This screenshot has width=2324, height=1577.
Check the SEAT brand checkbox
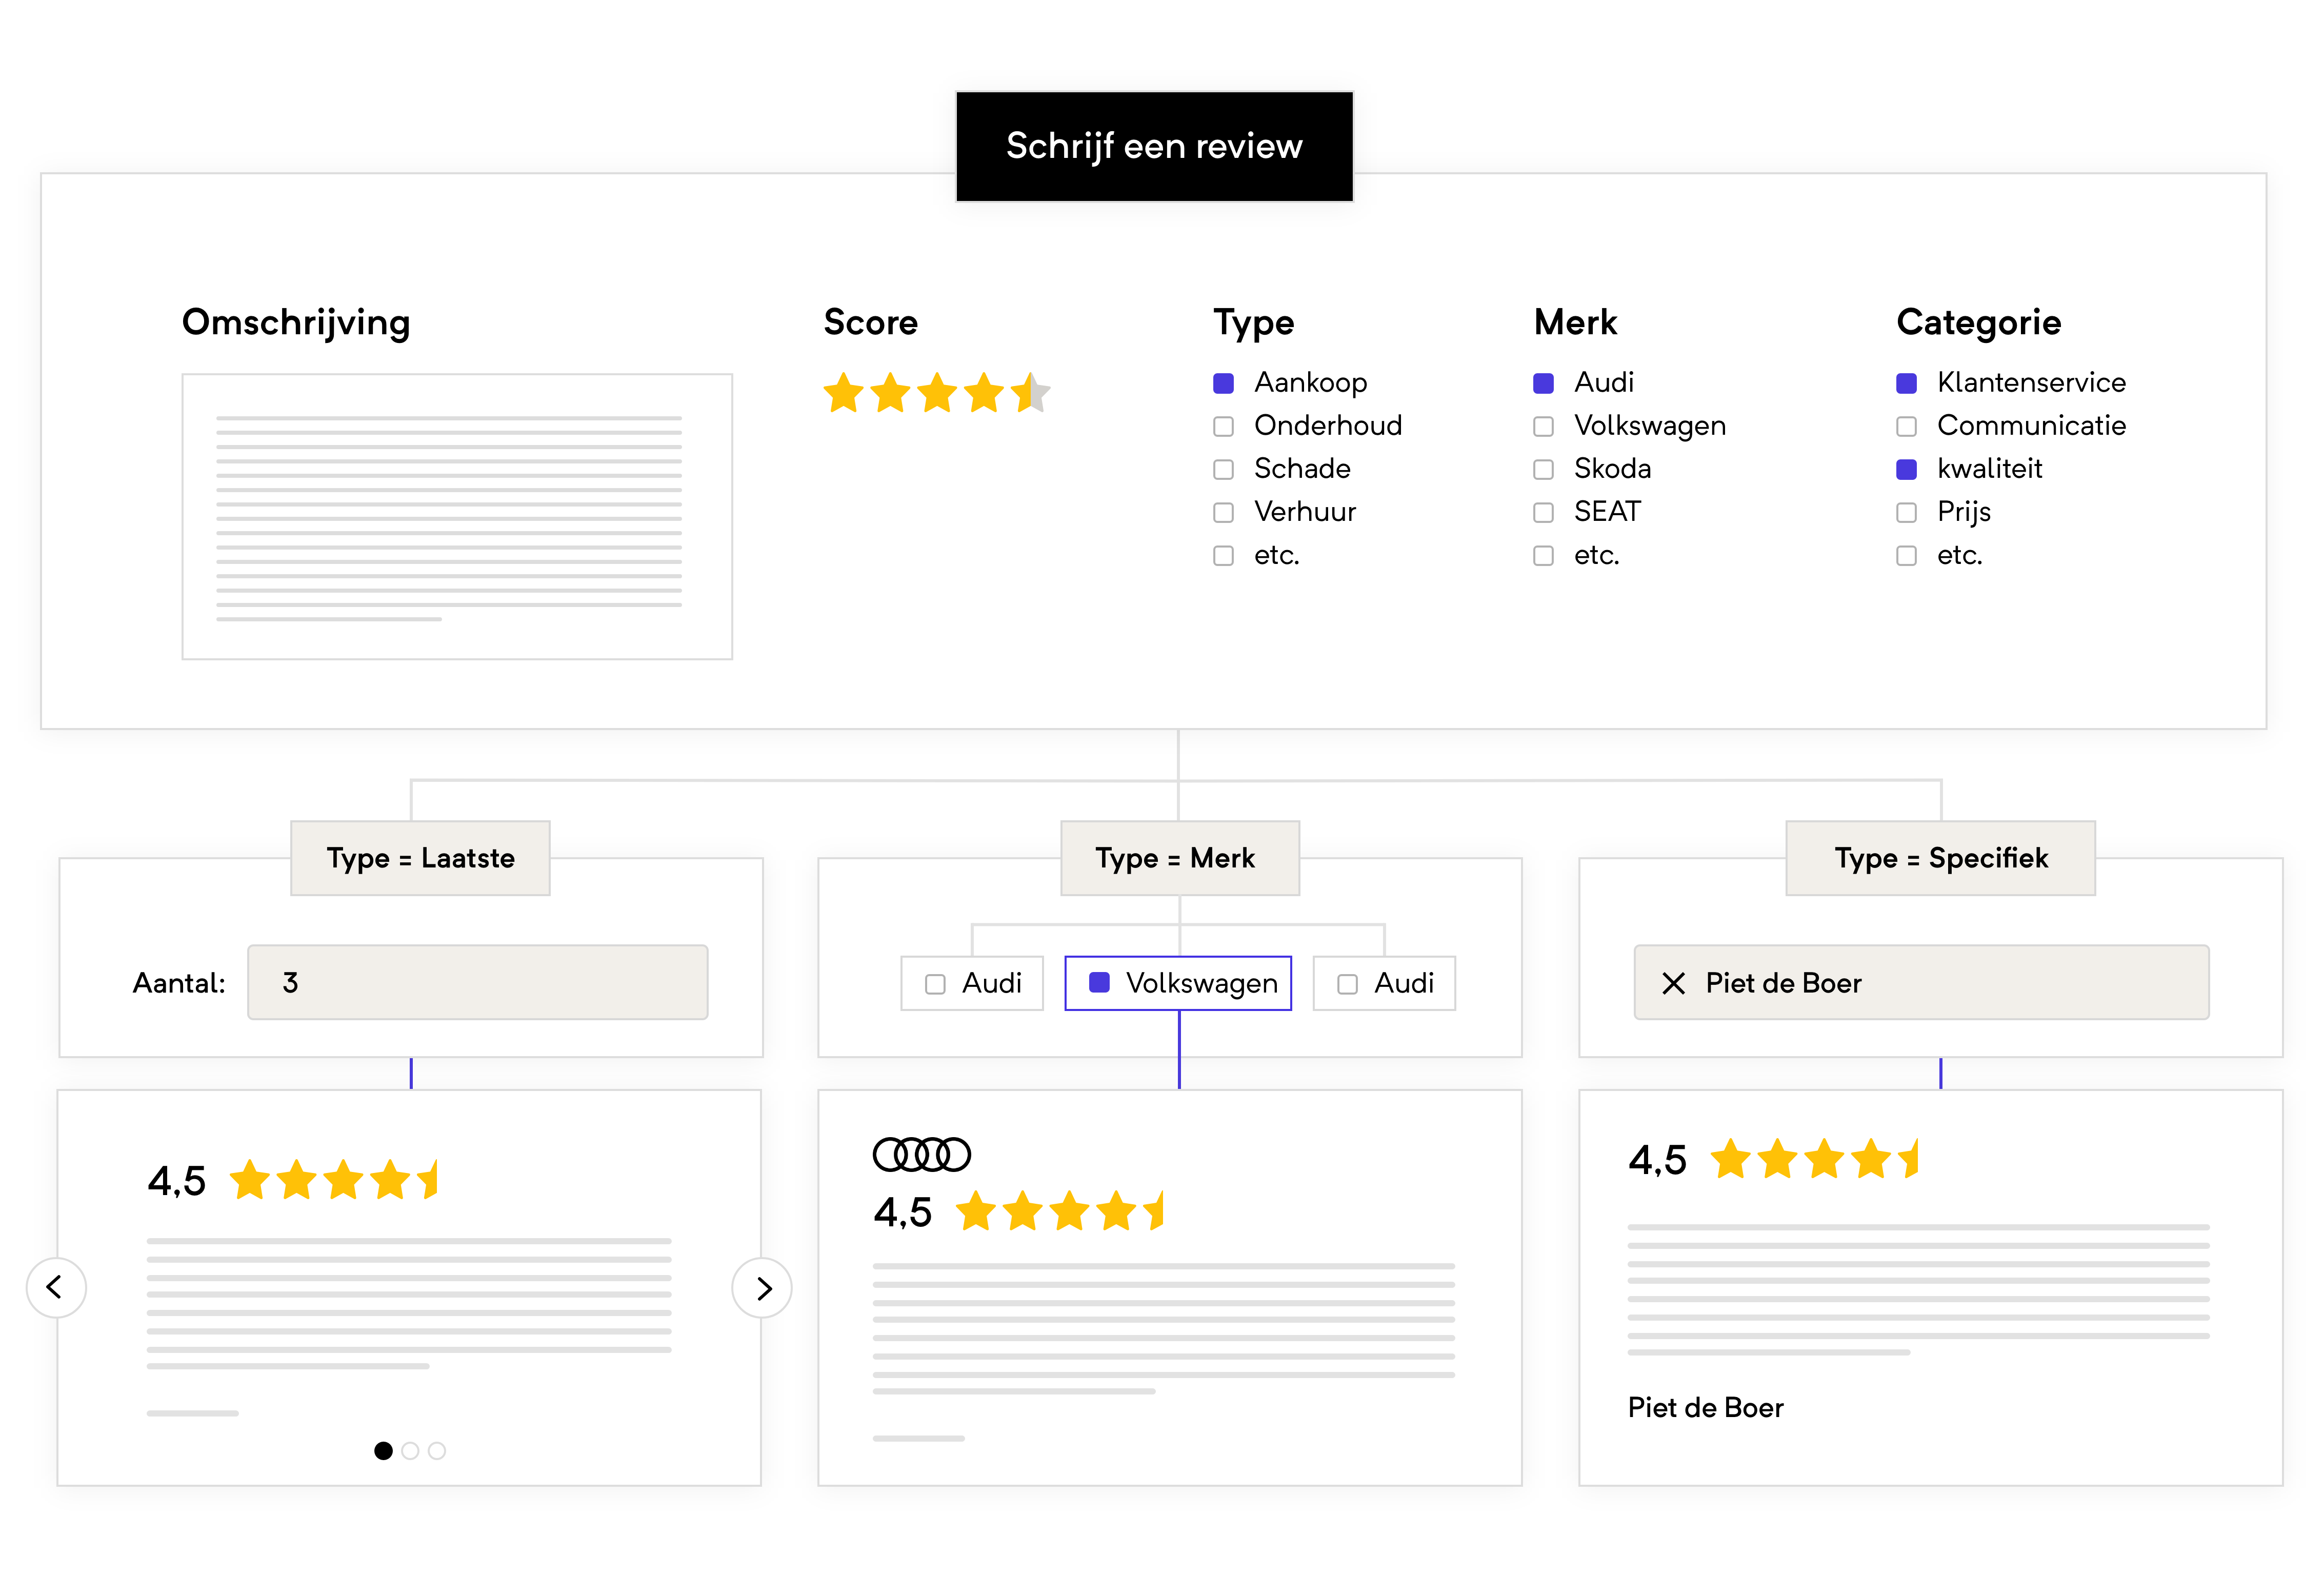pos(1543,512)
